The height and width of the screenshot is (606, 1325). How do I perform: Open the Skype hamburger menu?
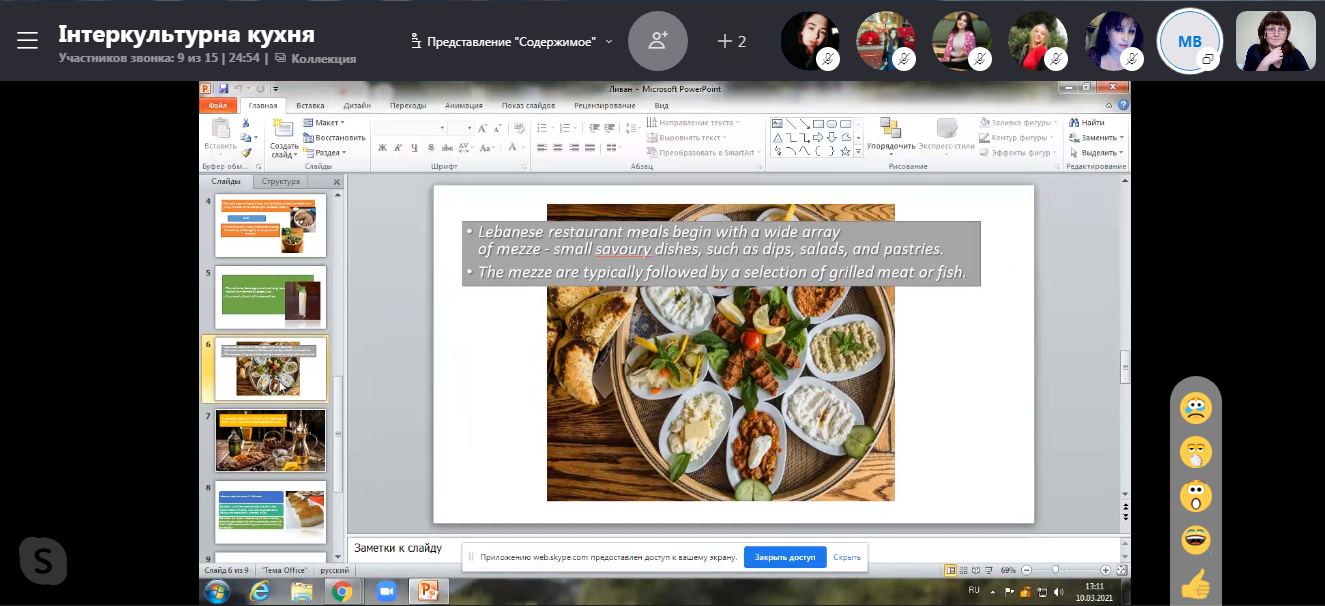coord(27,40)
